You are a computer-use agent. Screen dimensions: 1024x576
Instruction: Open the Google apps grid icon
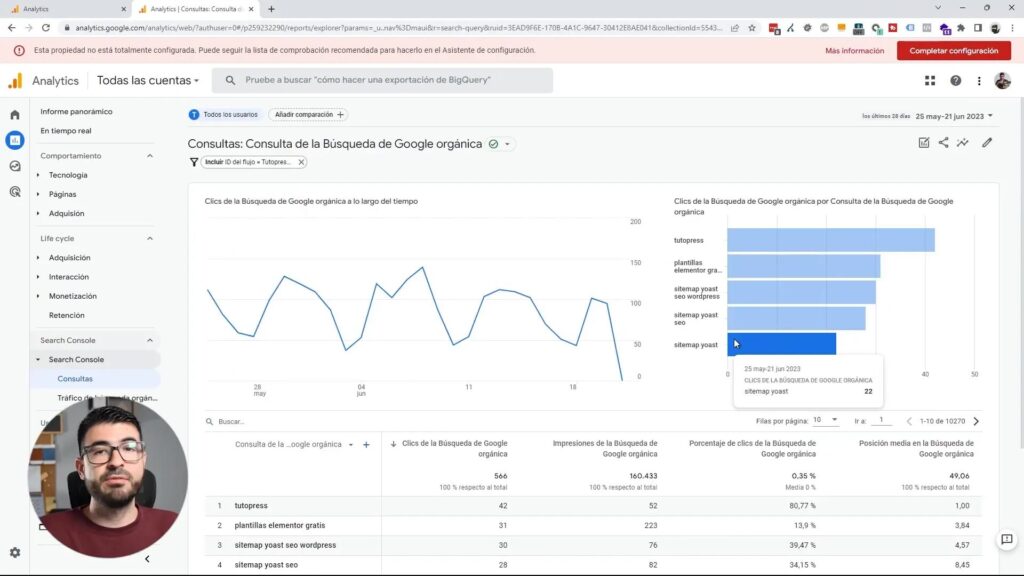pyautogui.click(x=930, y=80)
